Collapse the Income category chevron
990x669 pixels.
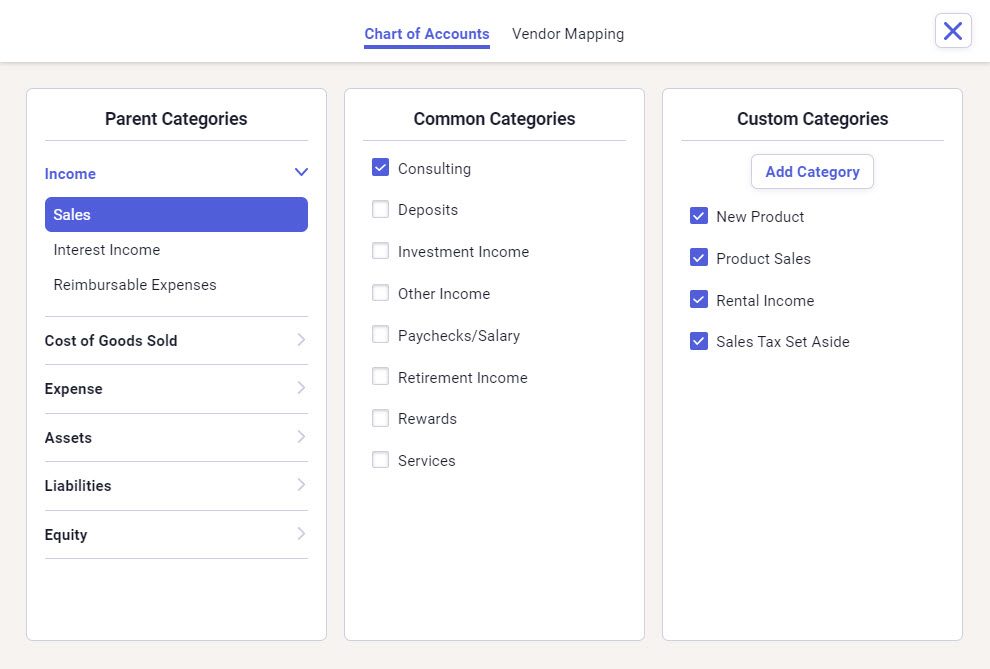[x=301, y=172]
